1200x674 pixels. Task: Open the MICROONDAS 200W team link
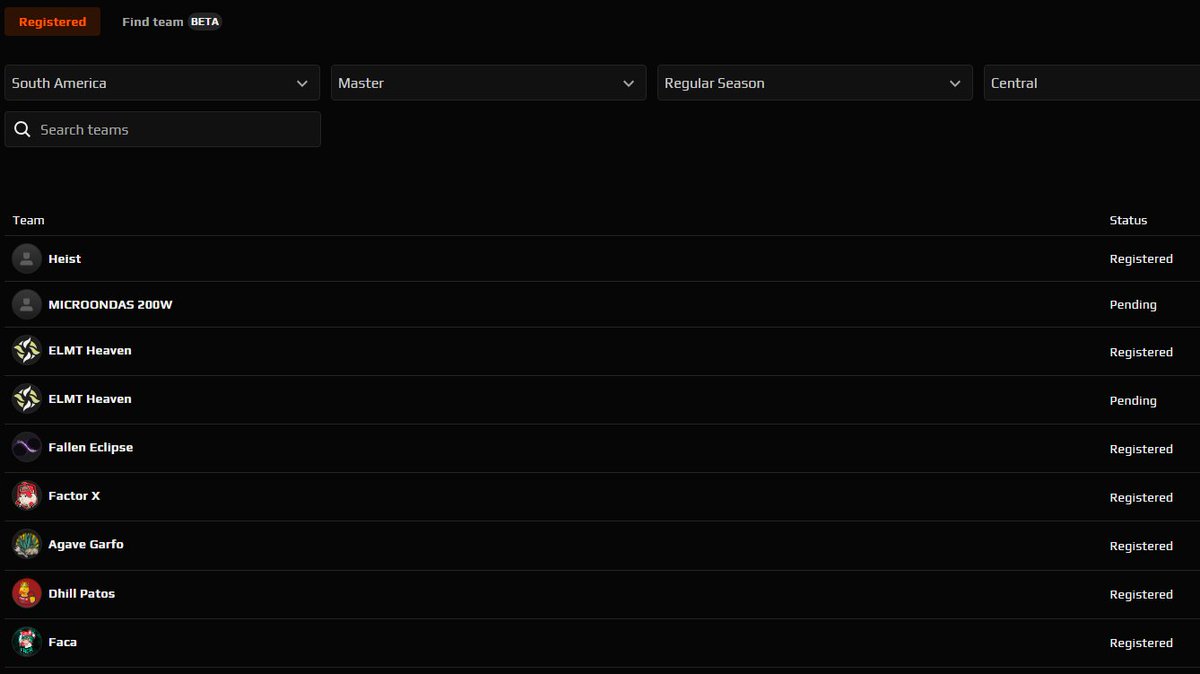[x=110, y=305]
